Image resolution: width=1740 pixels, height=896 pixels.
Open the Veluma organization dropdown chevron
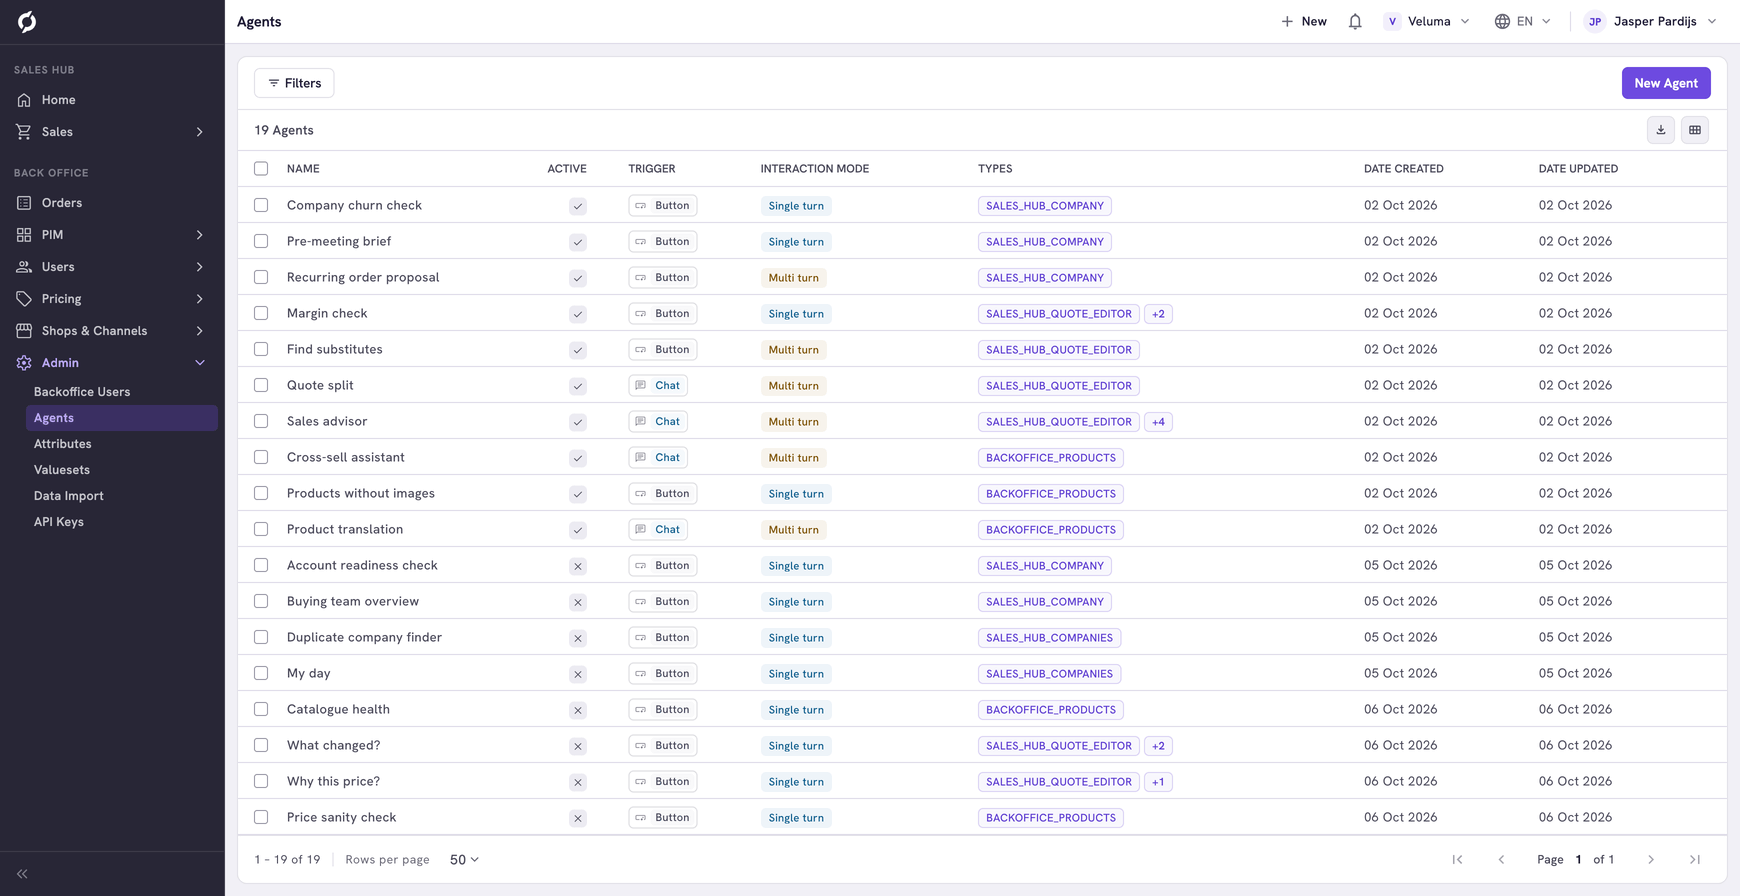pyautogui.click(x=1465, y=21)
